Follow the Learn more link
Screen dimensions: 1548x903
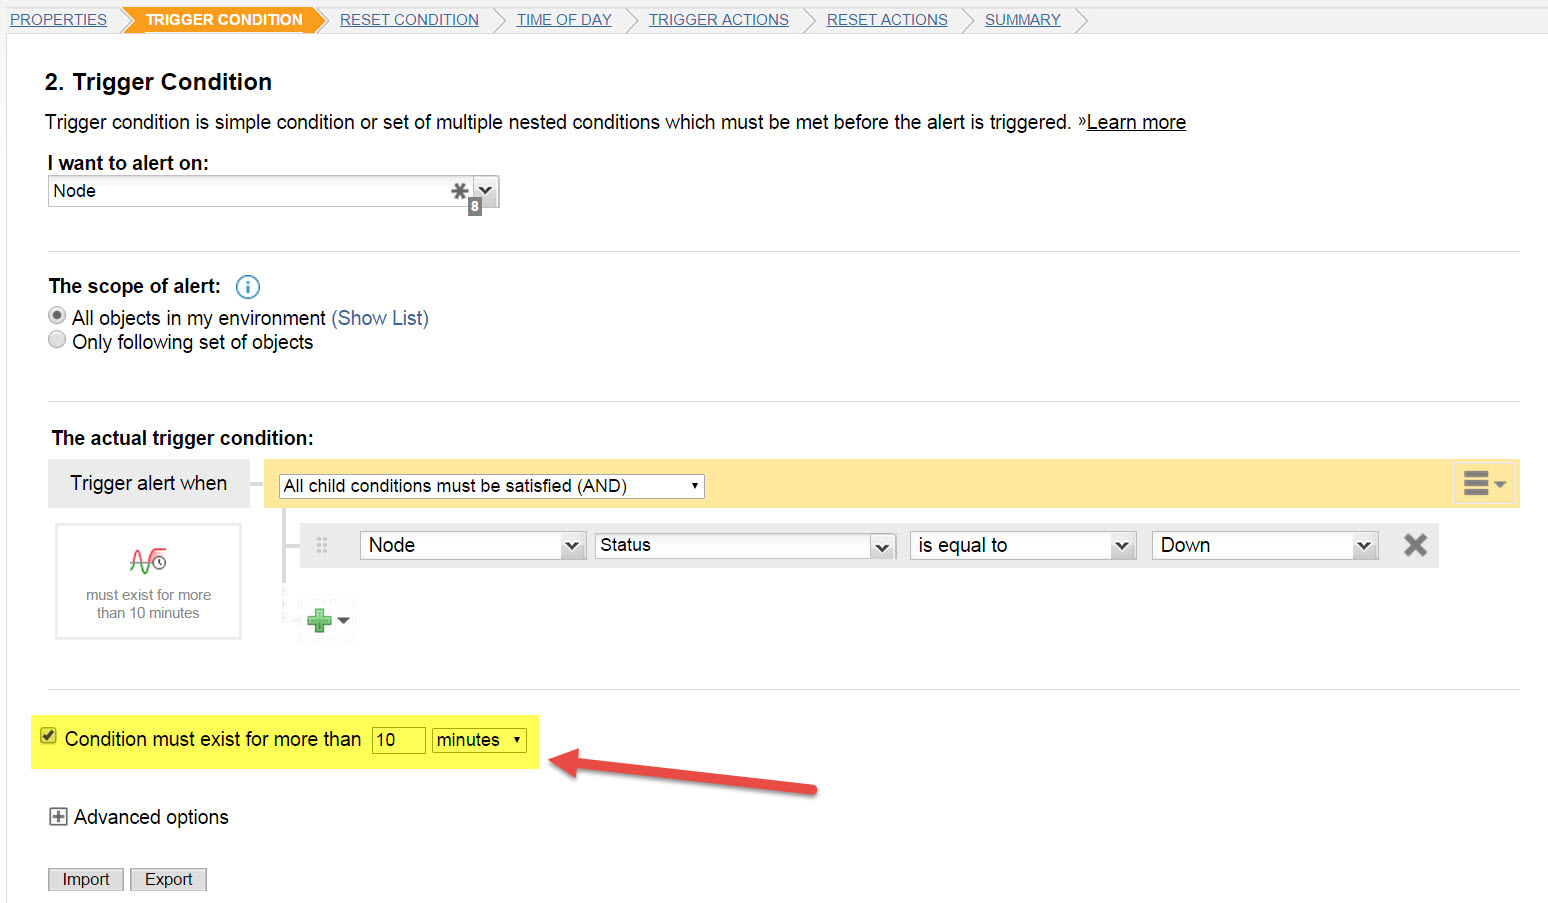pos(1136,122)
